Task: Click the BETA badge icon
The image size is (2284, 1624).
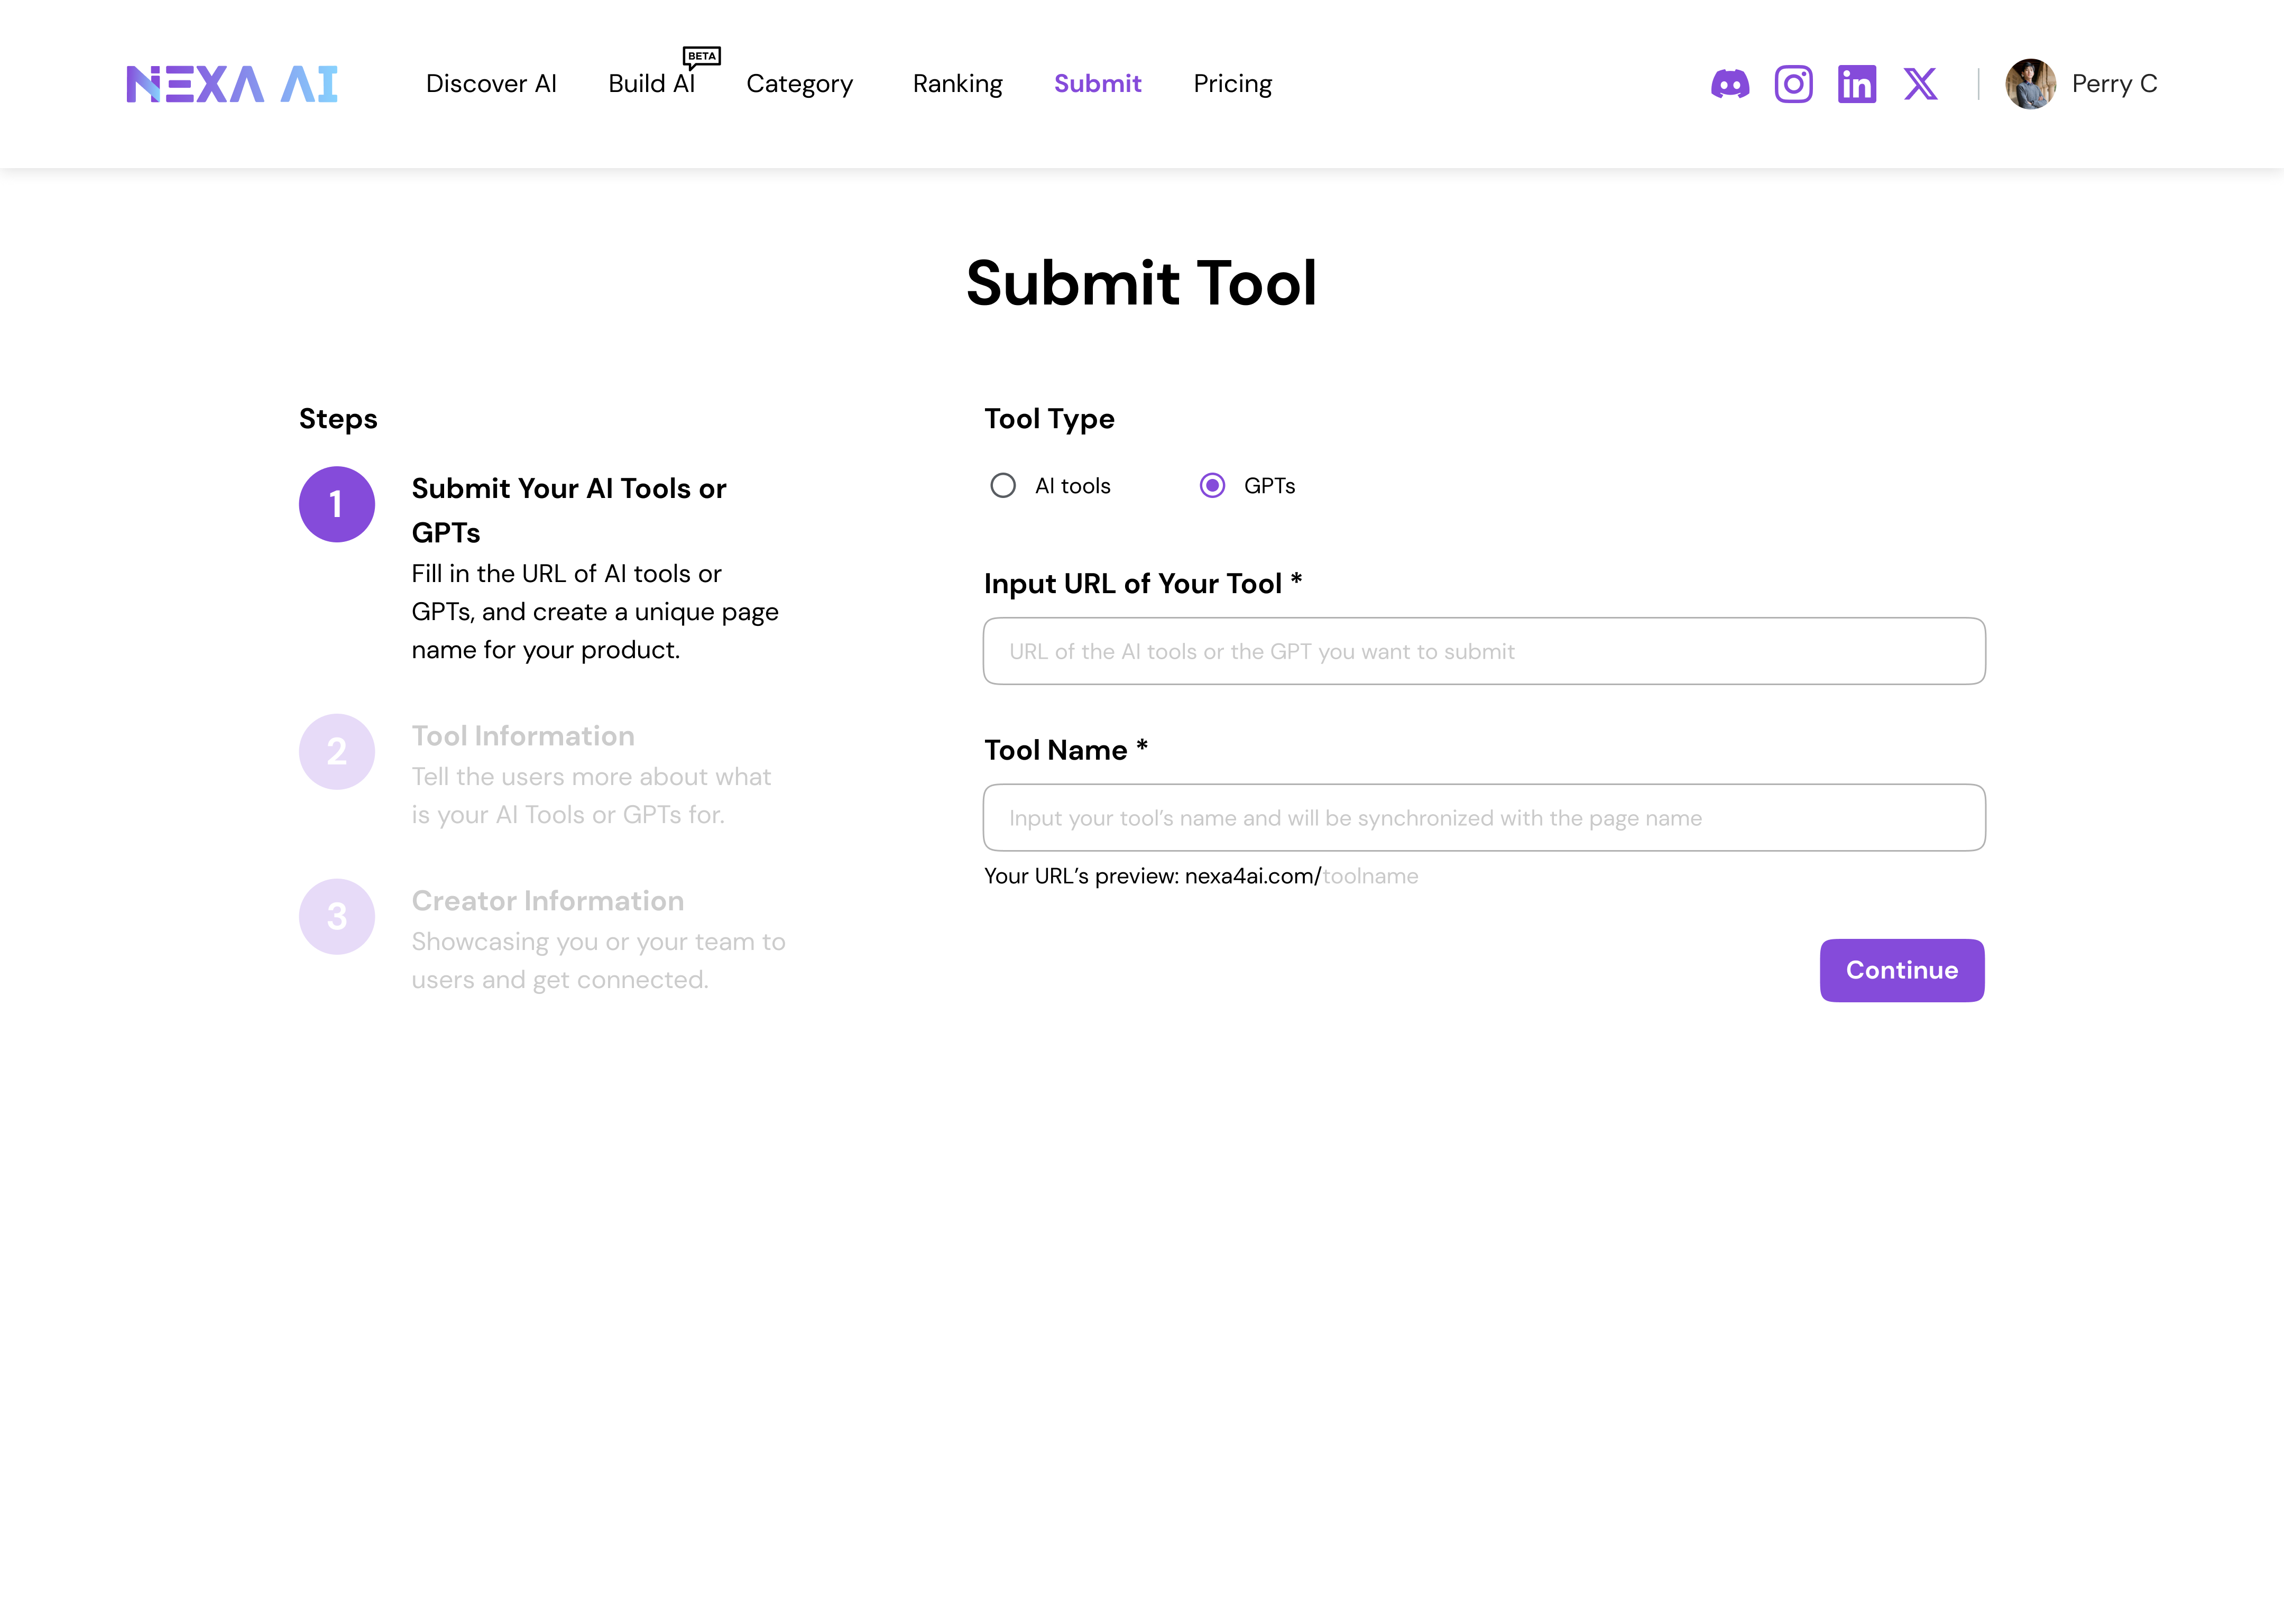Action: (x=701, y=57)
